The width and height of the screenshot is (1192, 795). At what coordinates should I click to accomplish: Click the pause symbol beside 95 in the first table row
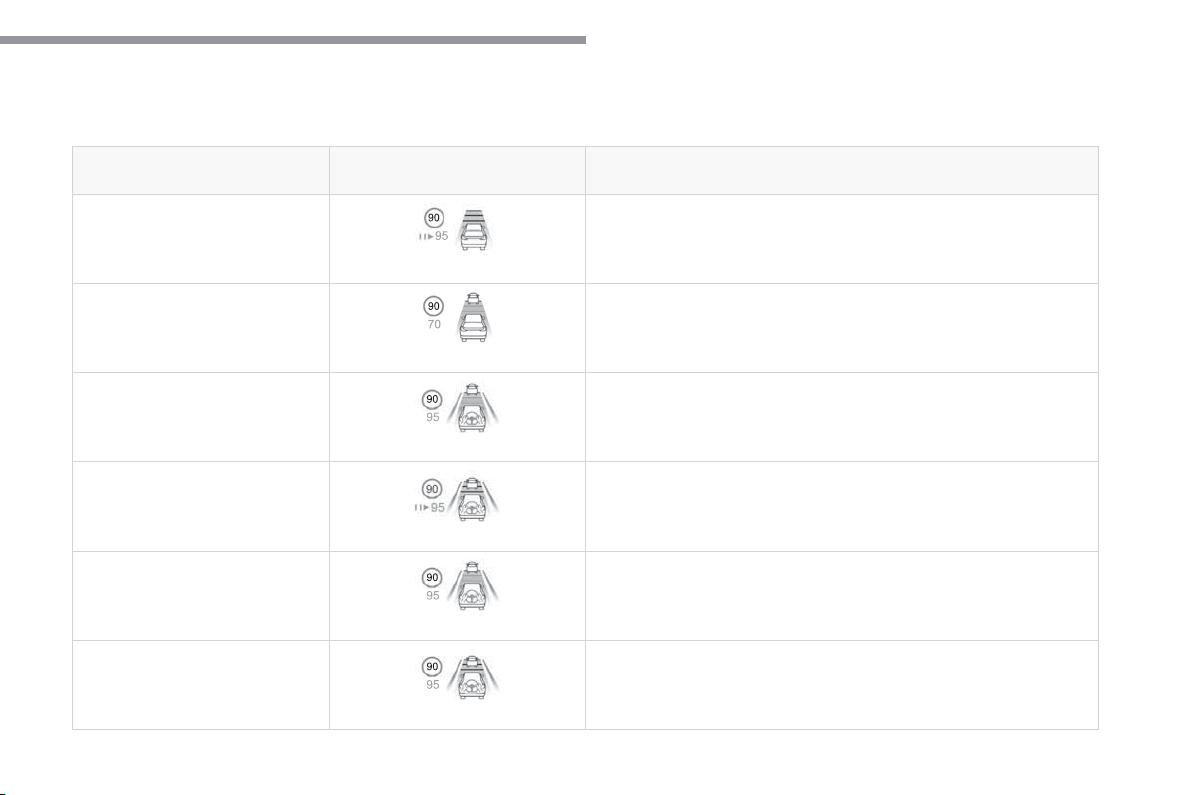click(425, 236)
